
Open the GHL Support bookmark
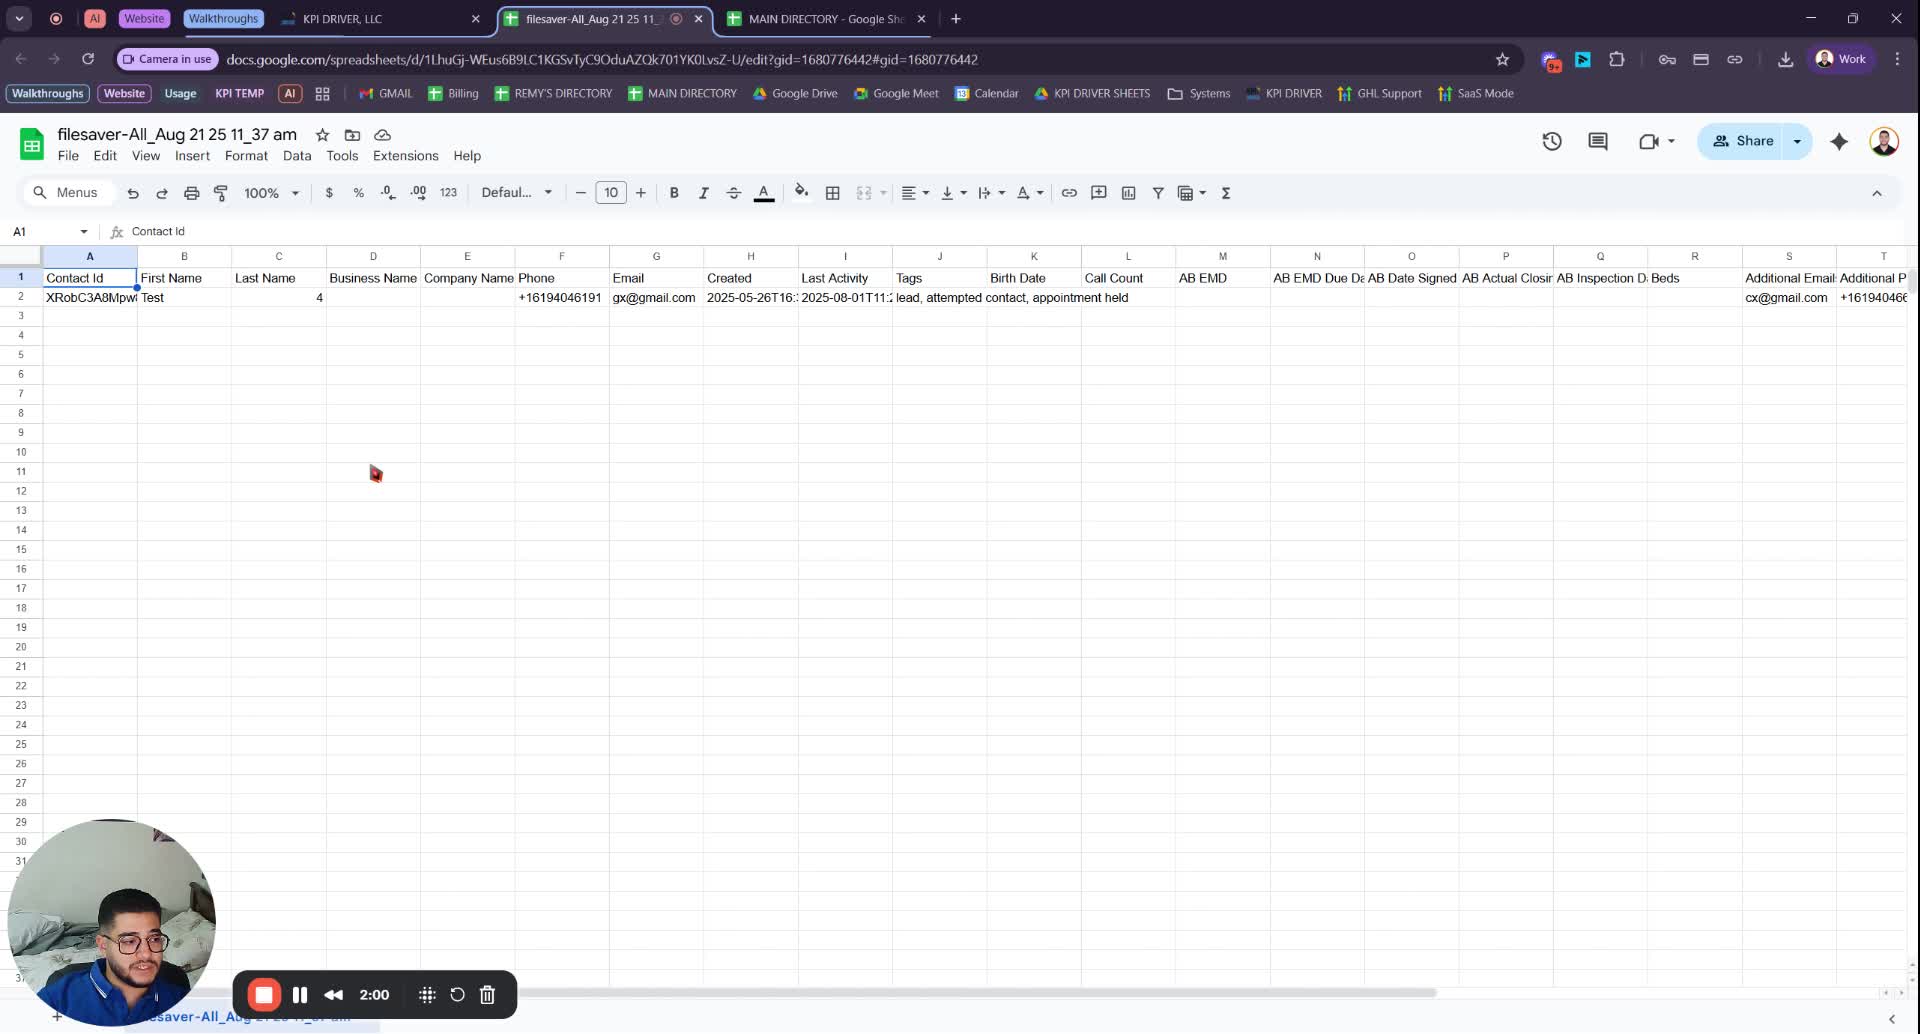click(1379, 94)
